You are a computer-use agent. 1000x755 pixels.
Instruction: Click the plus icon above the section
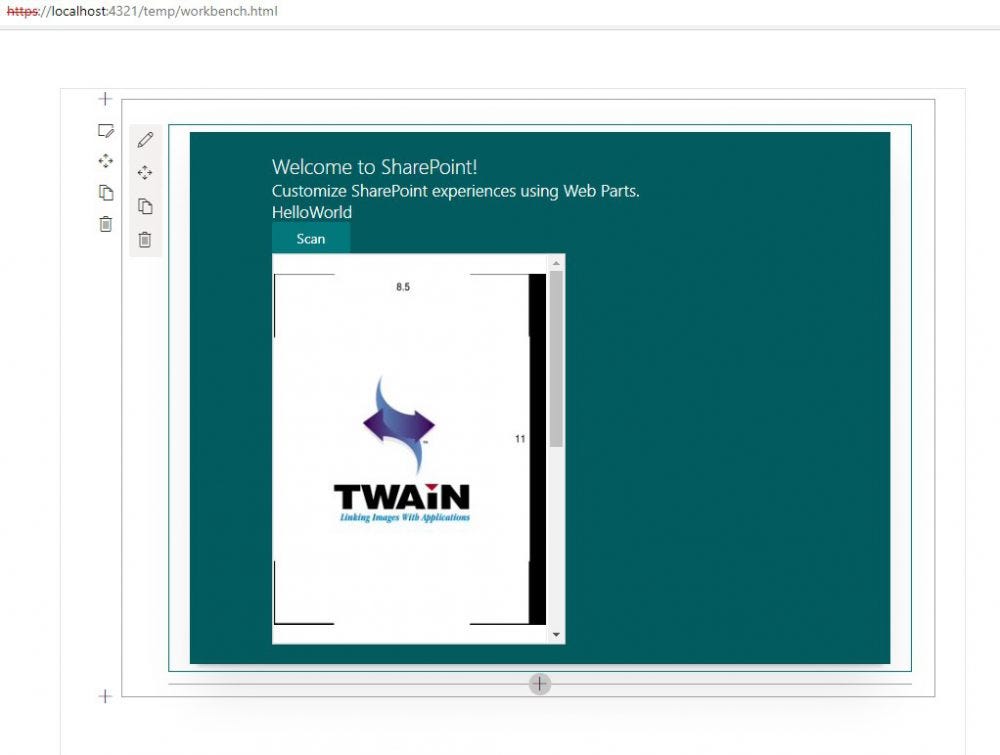click(x=104, y=98)
